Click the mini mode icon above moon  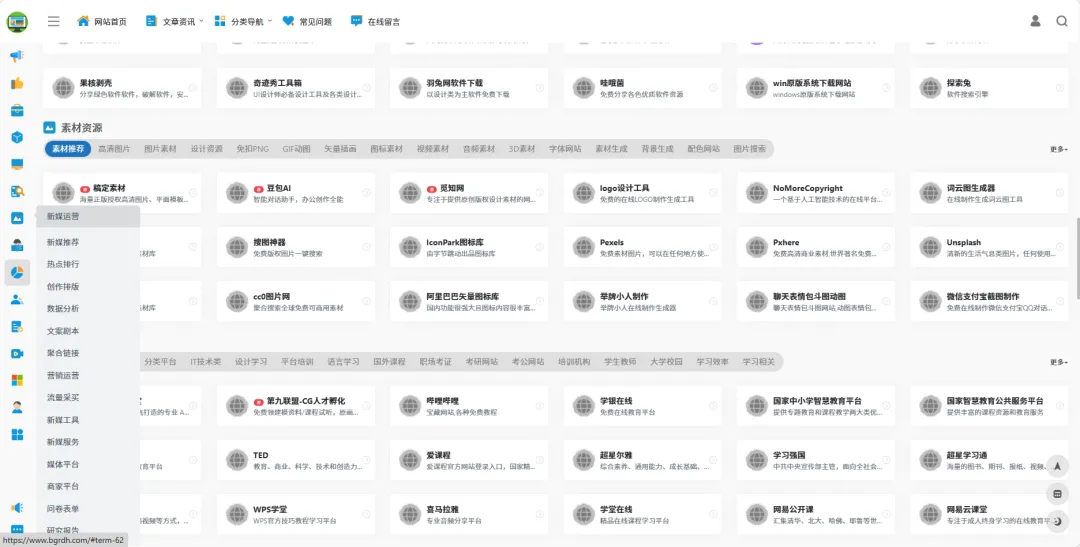[x=1058, y=494]
